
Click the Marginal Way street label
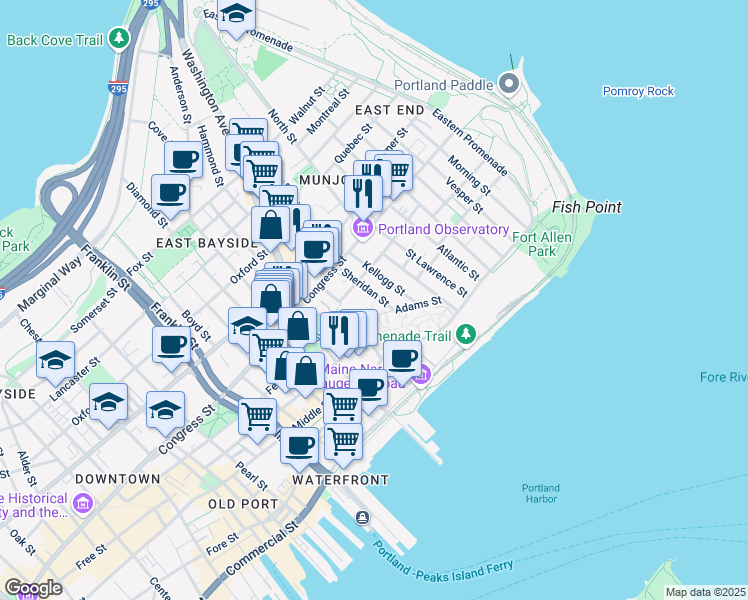pyautogui.click(x=50, y=284)
